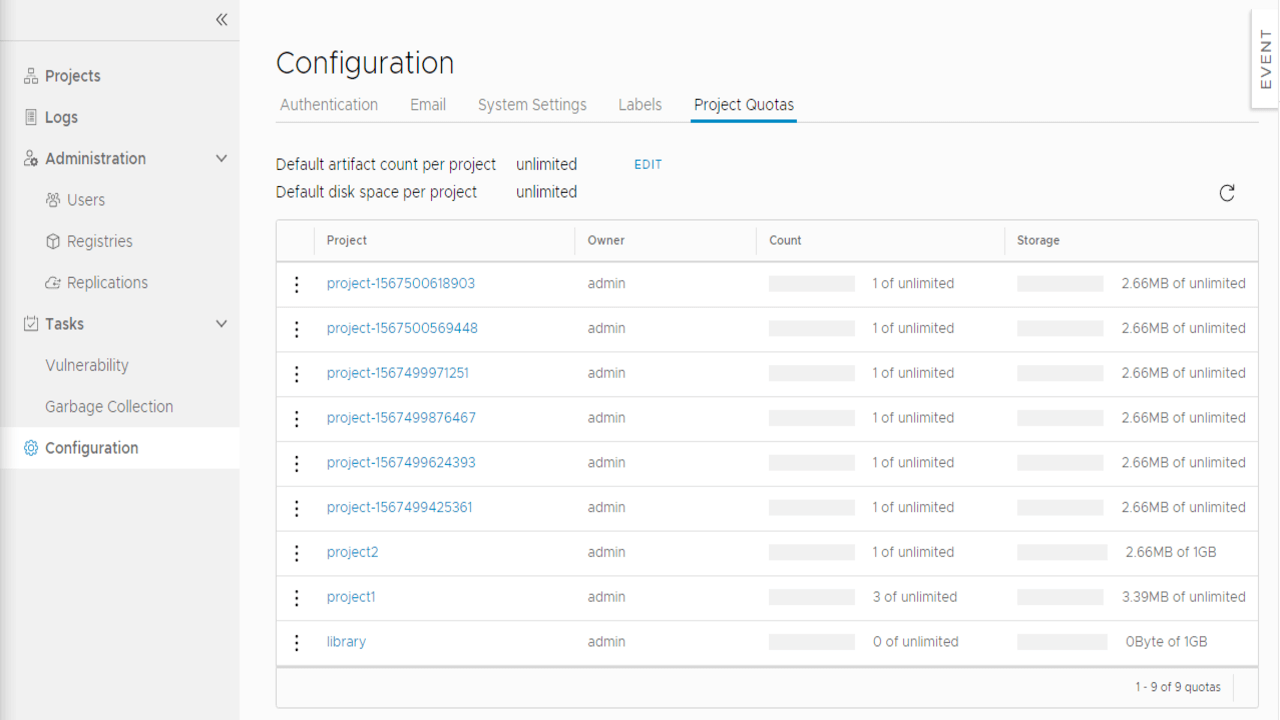Viewport: 1280px width, 720px height.
Task: Click the Configuration gear icon
Action: pos(31,448)
